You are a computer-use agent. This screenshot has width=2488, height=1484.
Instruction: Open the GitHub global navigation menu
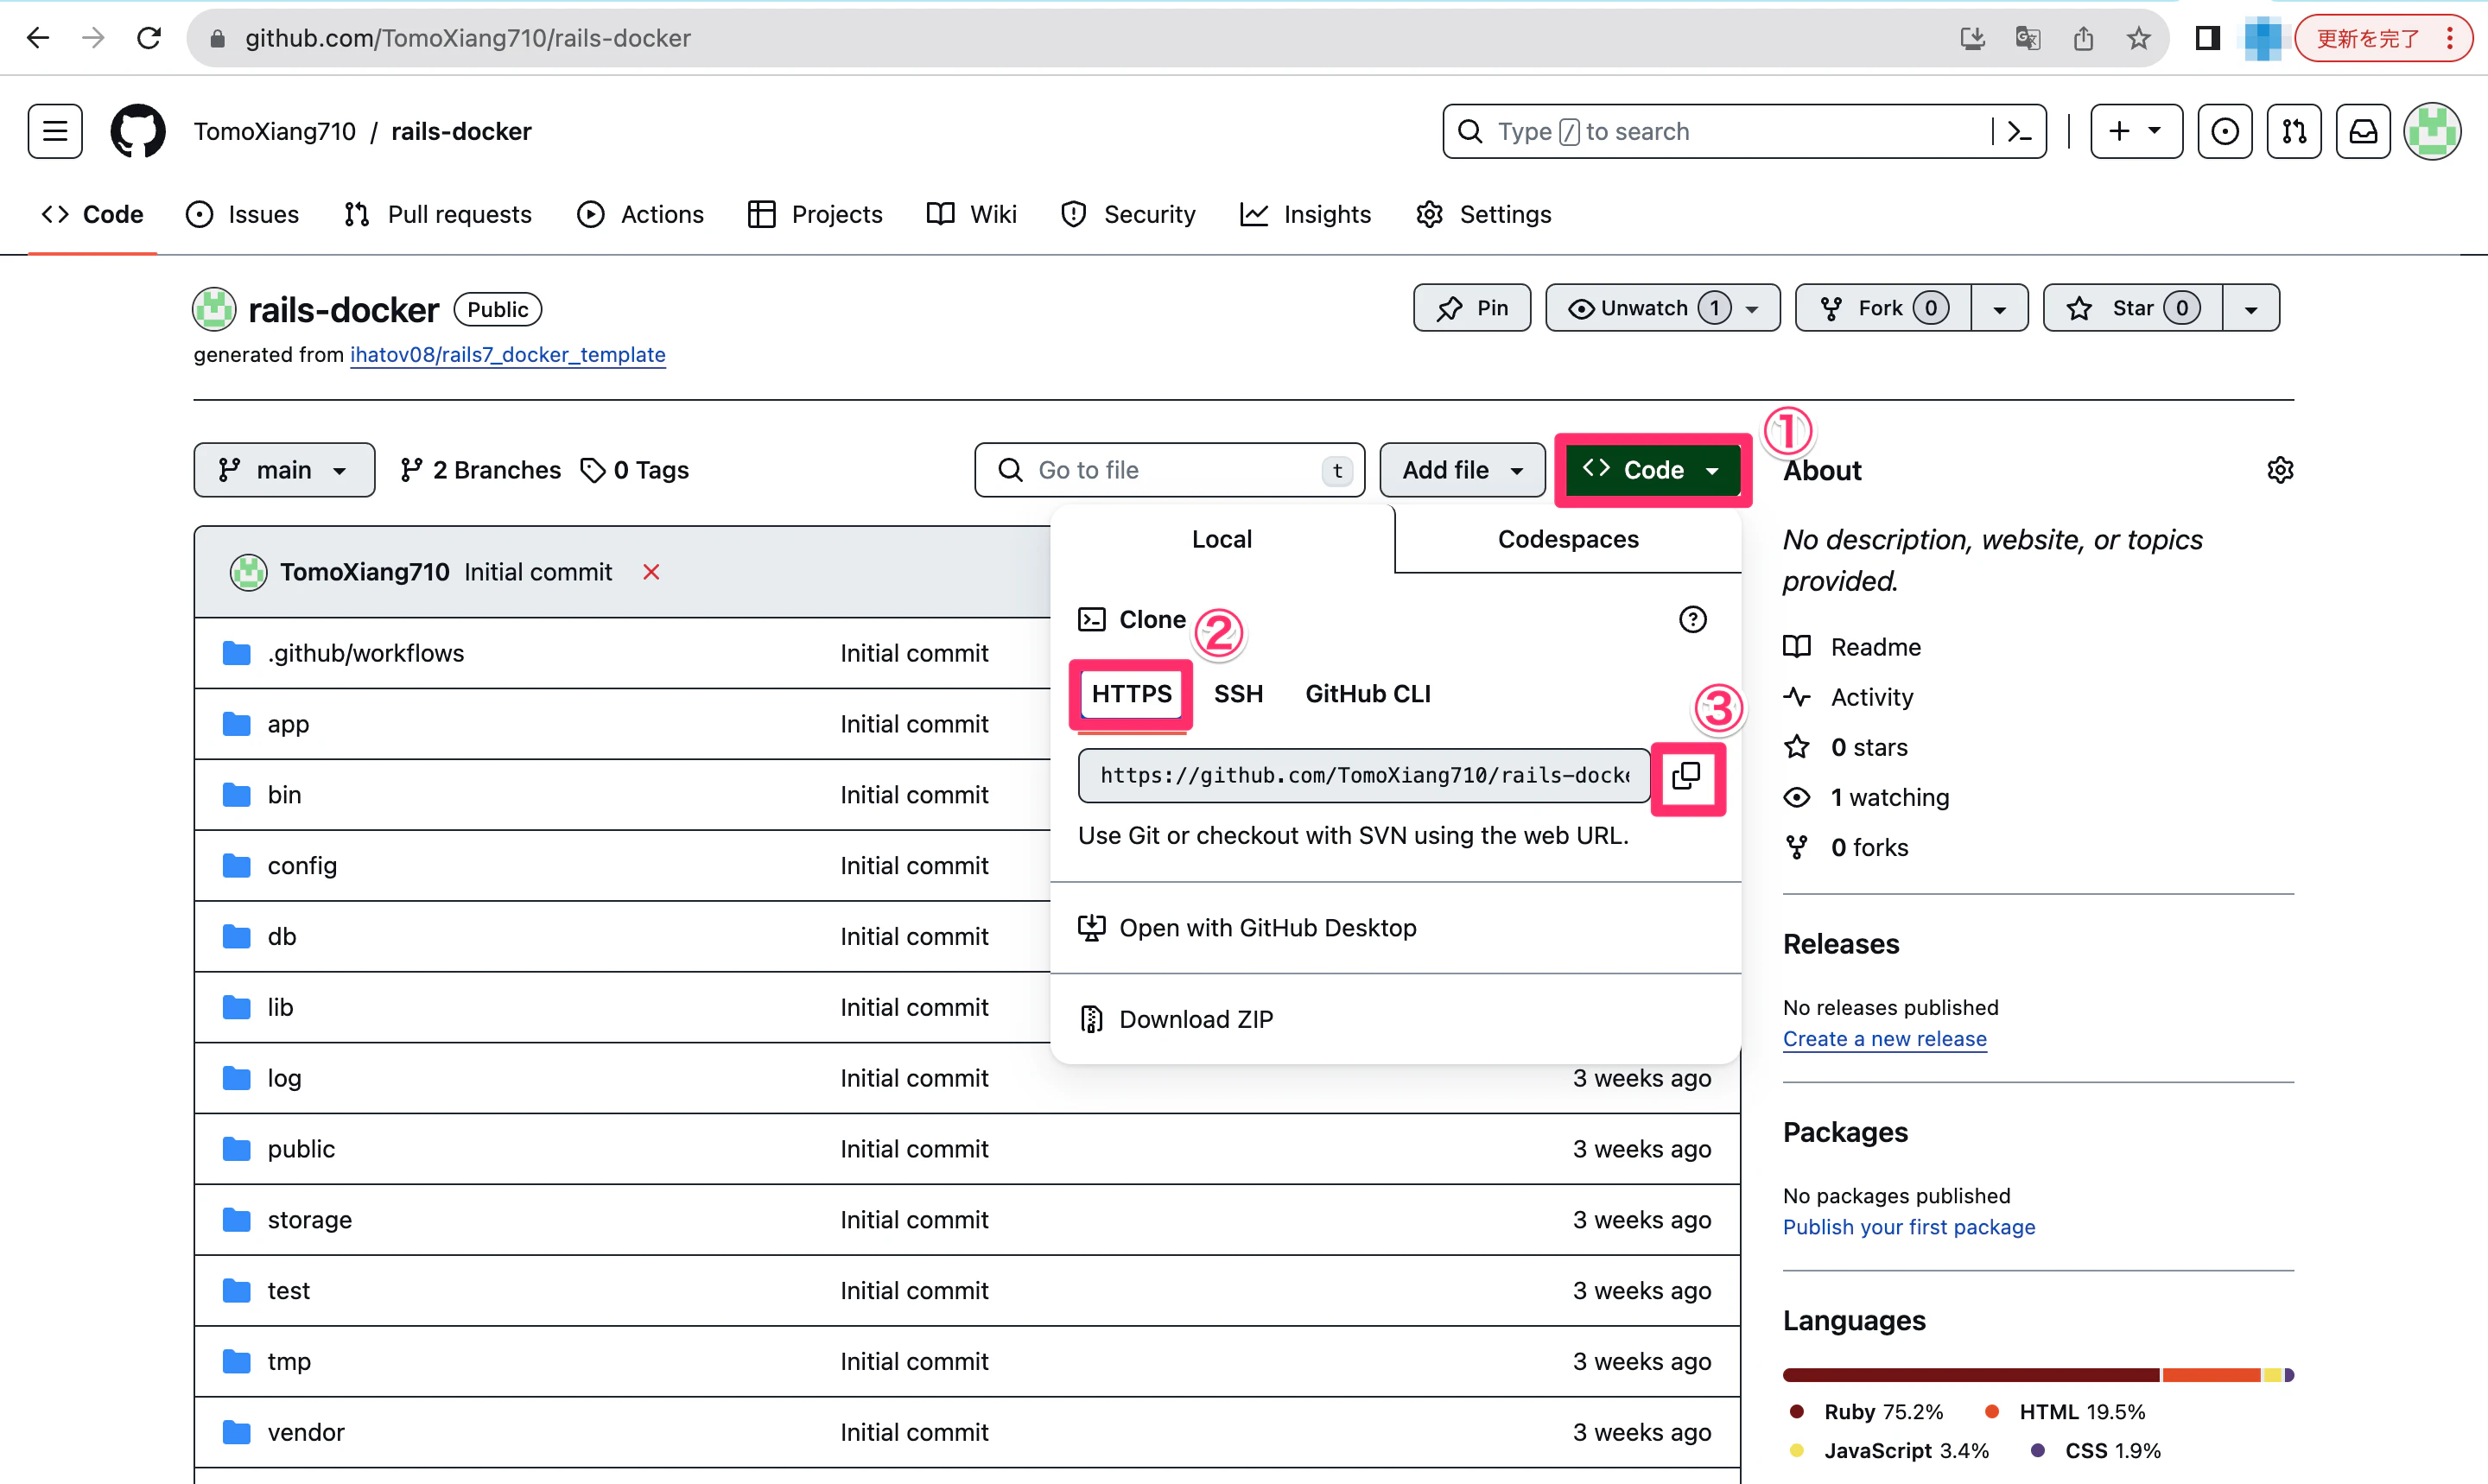click(55, 131)
